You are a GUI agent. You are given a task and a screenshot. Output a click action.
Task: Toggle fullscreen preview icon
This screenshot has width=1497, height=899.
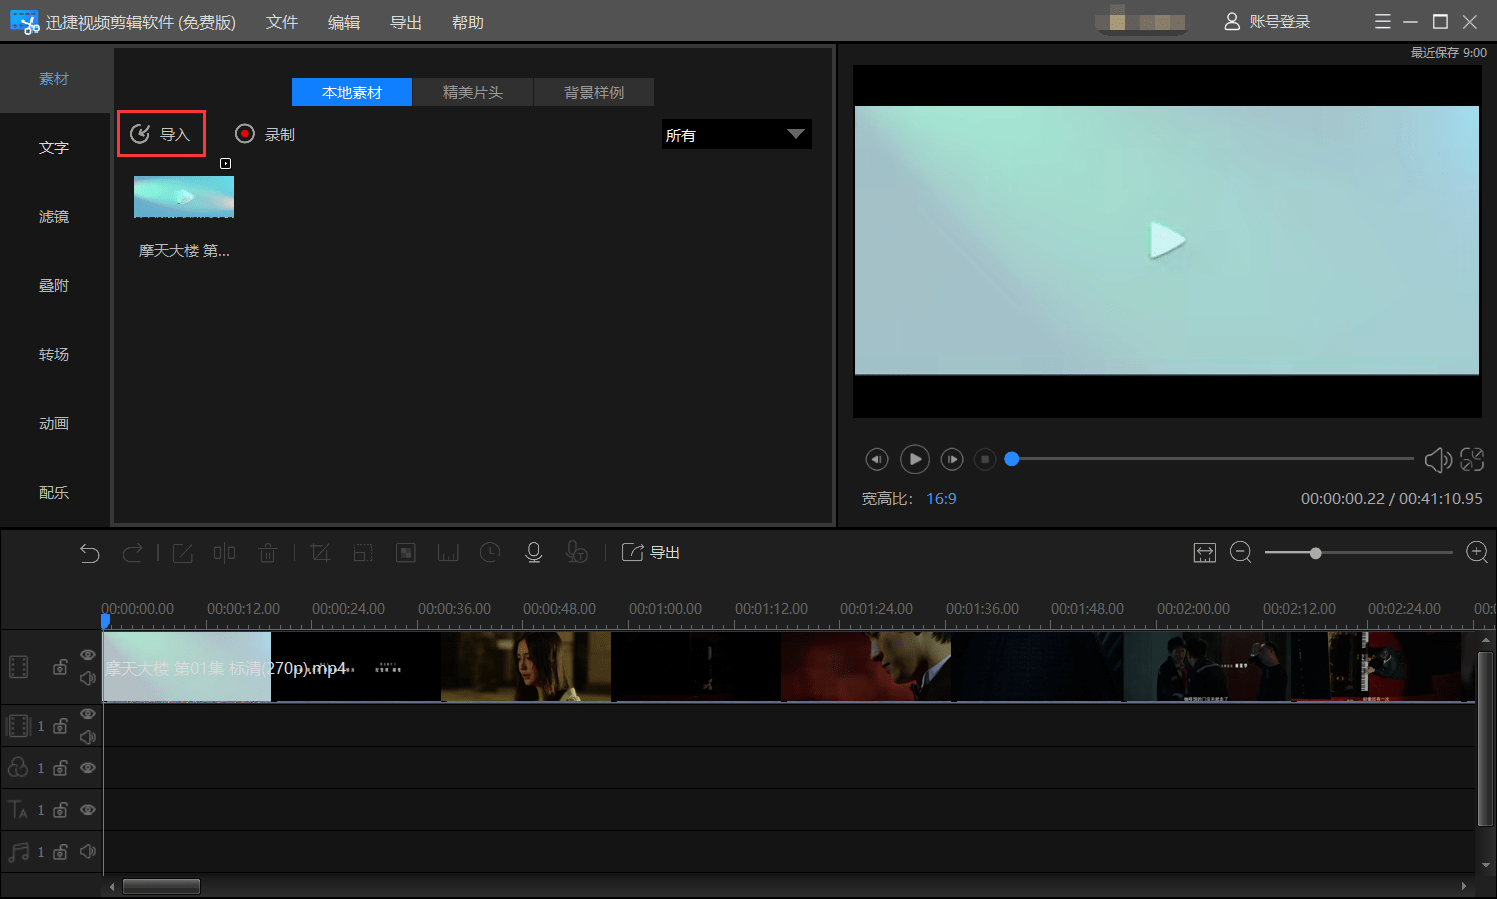click(1472, 459)
